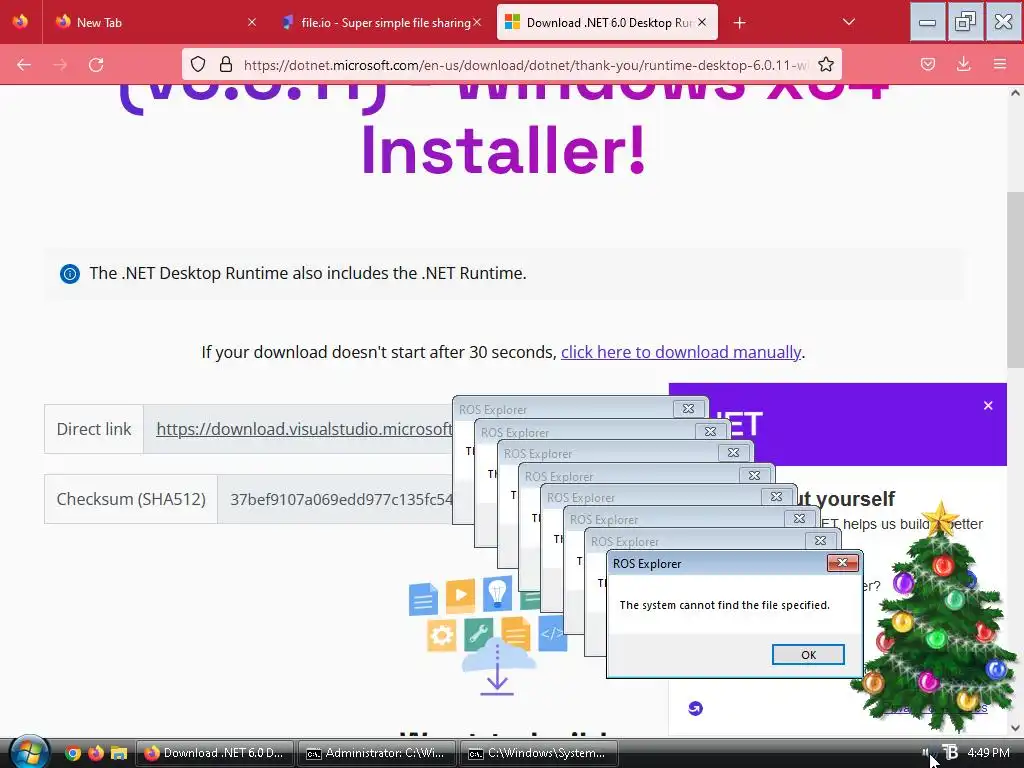Open the Firefox hamburger menu
The image size is (1024, 768).
point(999,65)
